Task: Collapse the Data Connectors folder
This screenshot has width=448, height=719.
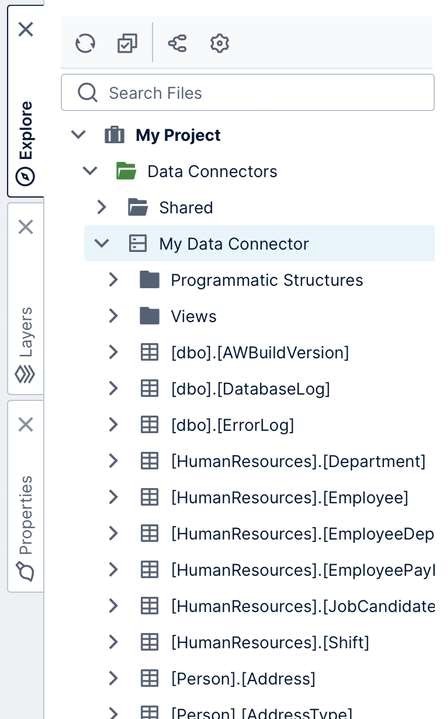Action: point(90,171)
